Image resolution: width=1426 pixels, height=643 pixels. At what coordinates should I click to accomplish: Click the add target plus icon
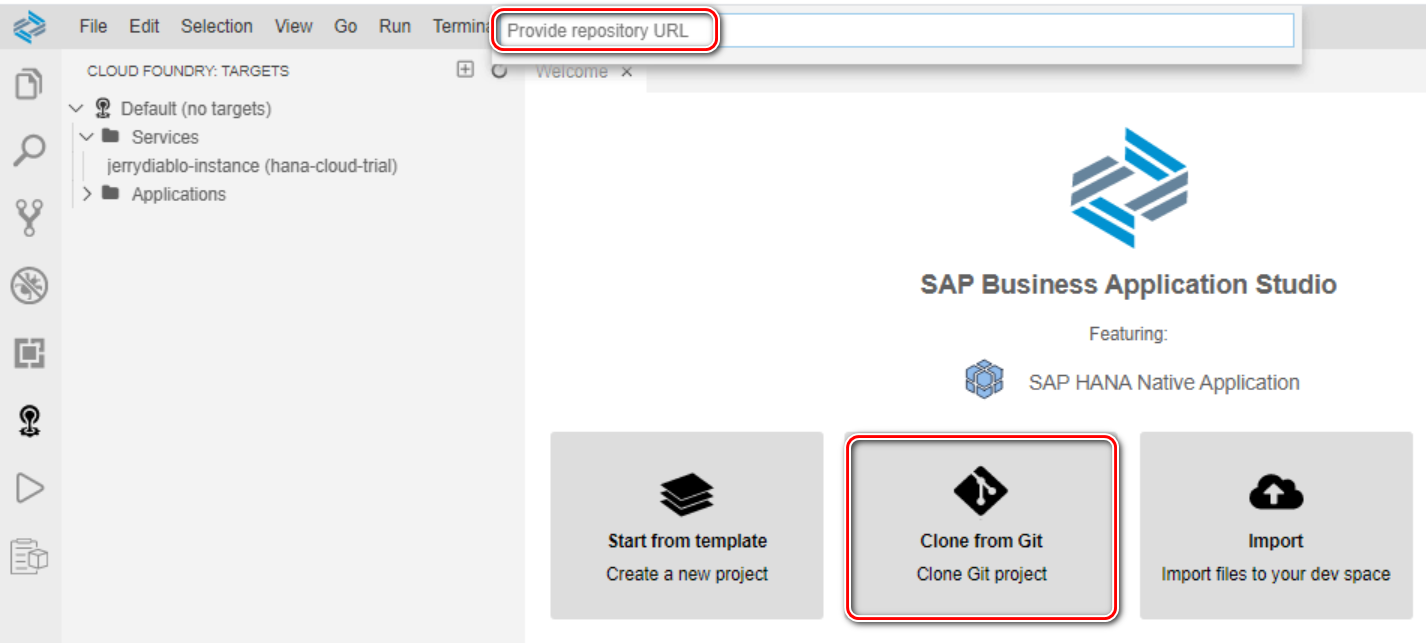465,70
